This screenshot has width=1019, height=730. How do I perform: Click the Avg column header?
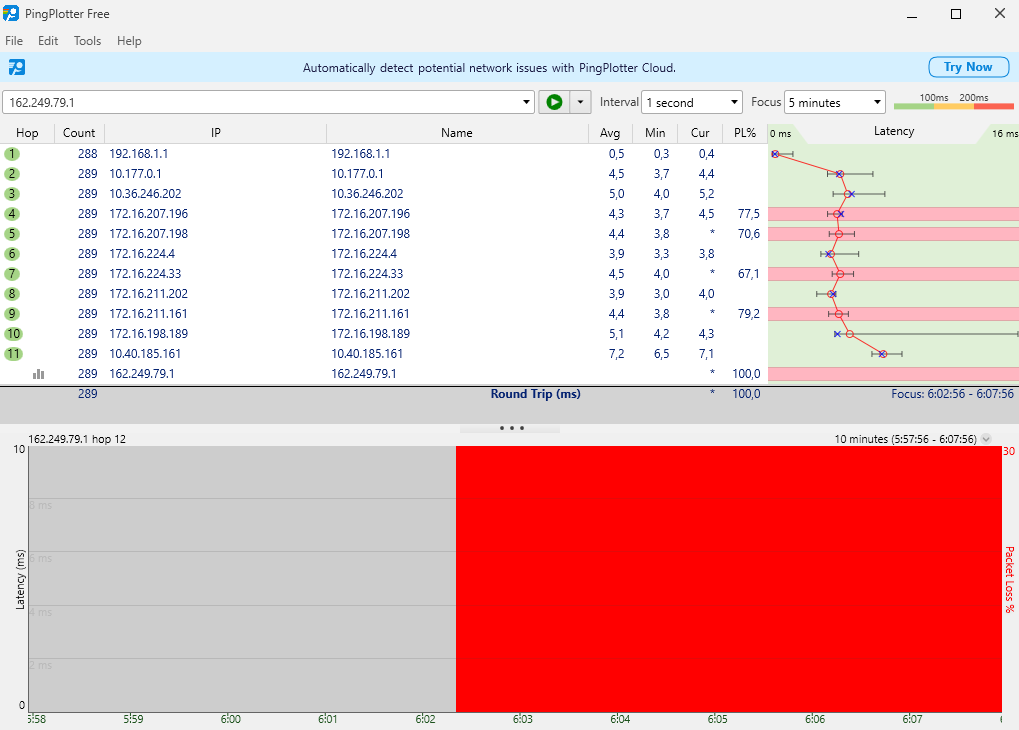click(610, 133)
